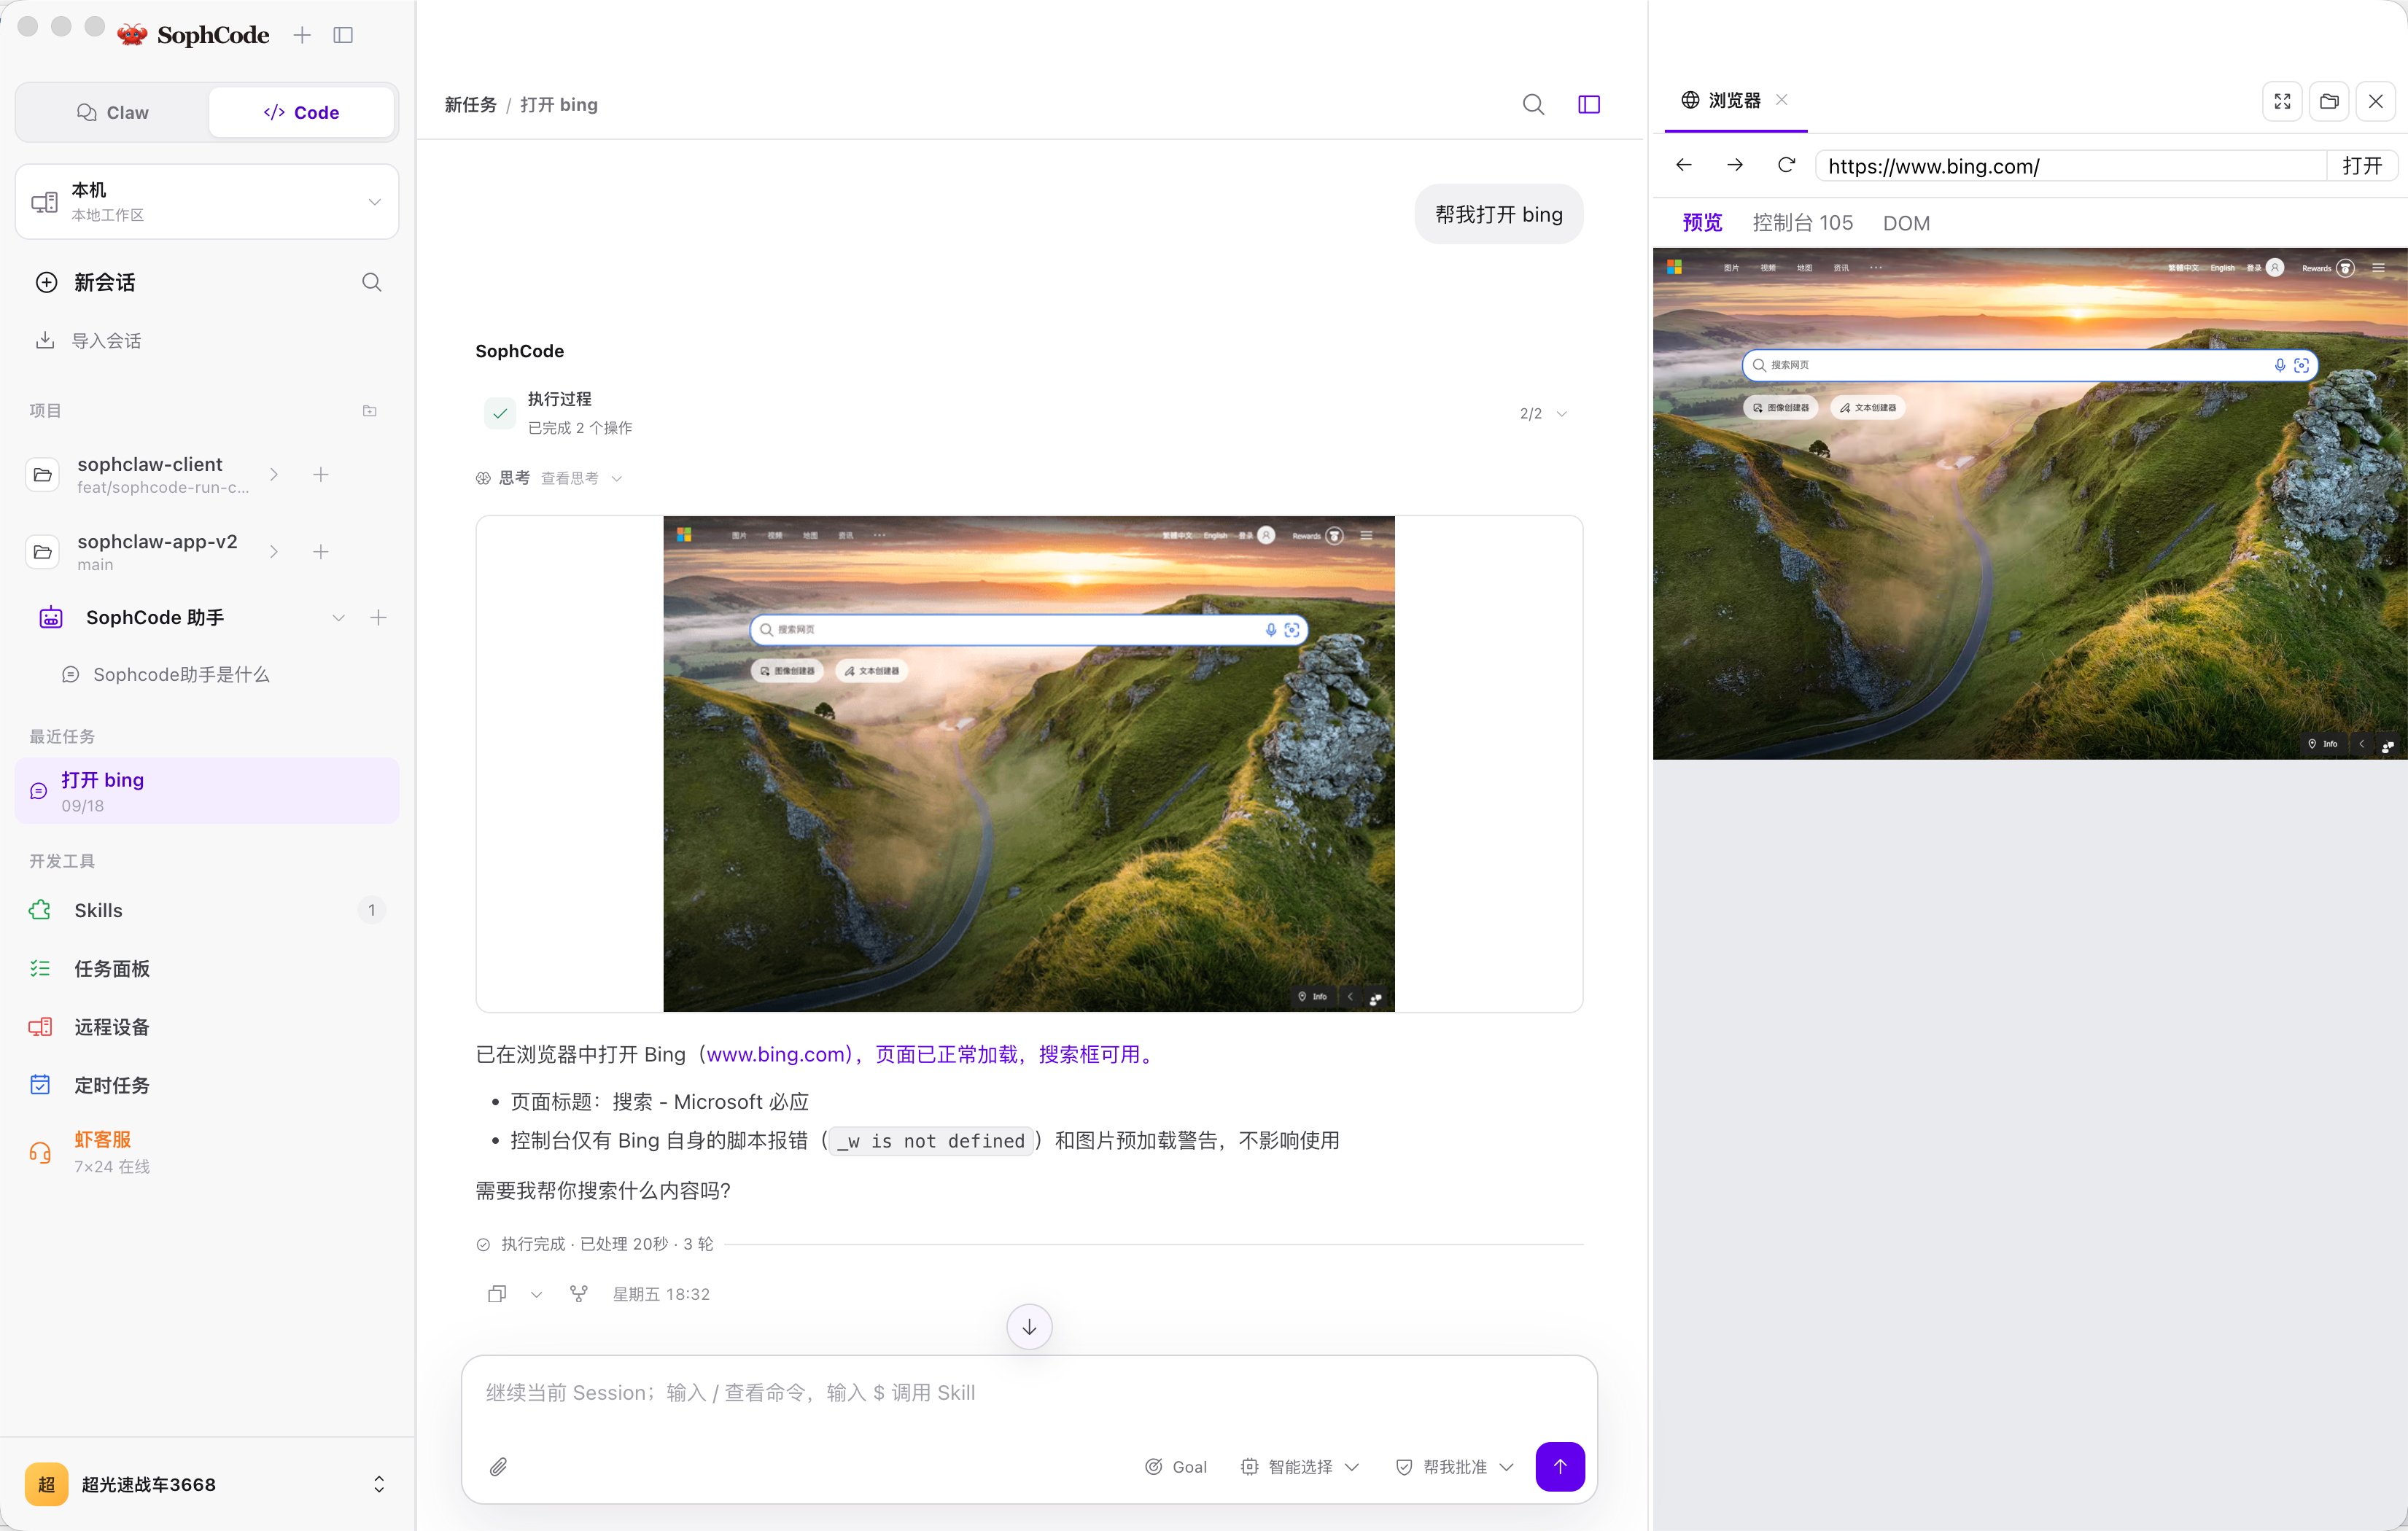
Task: Switch to the Code mode tab
Action: point(301,112)
